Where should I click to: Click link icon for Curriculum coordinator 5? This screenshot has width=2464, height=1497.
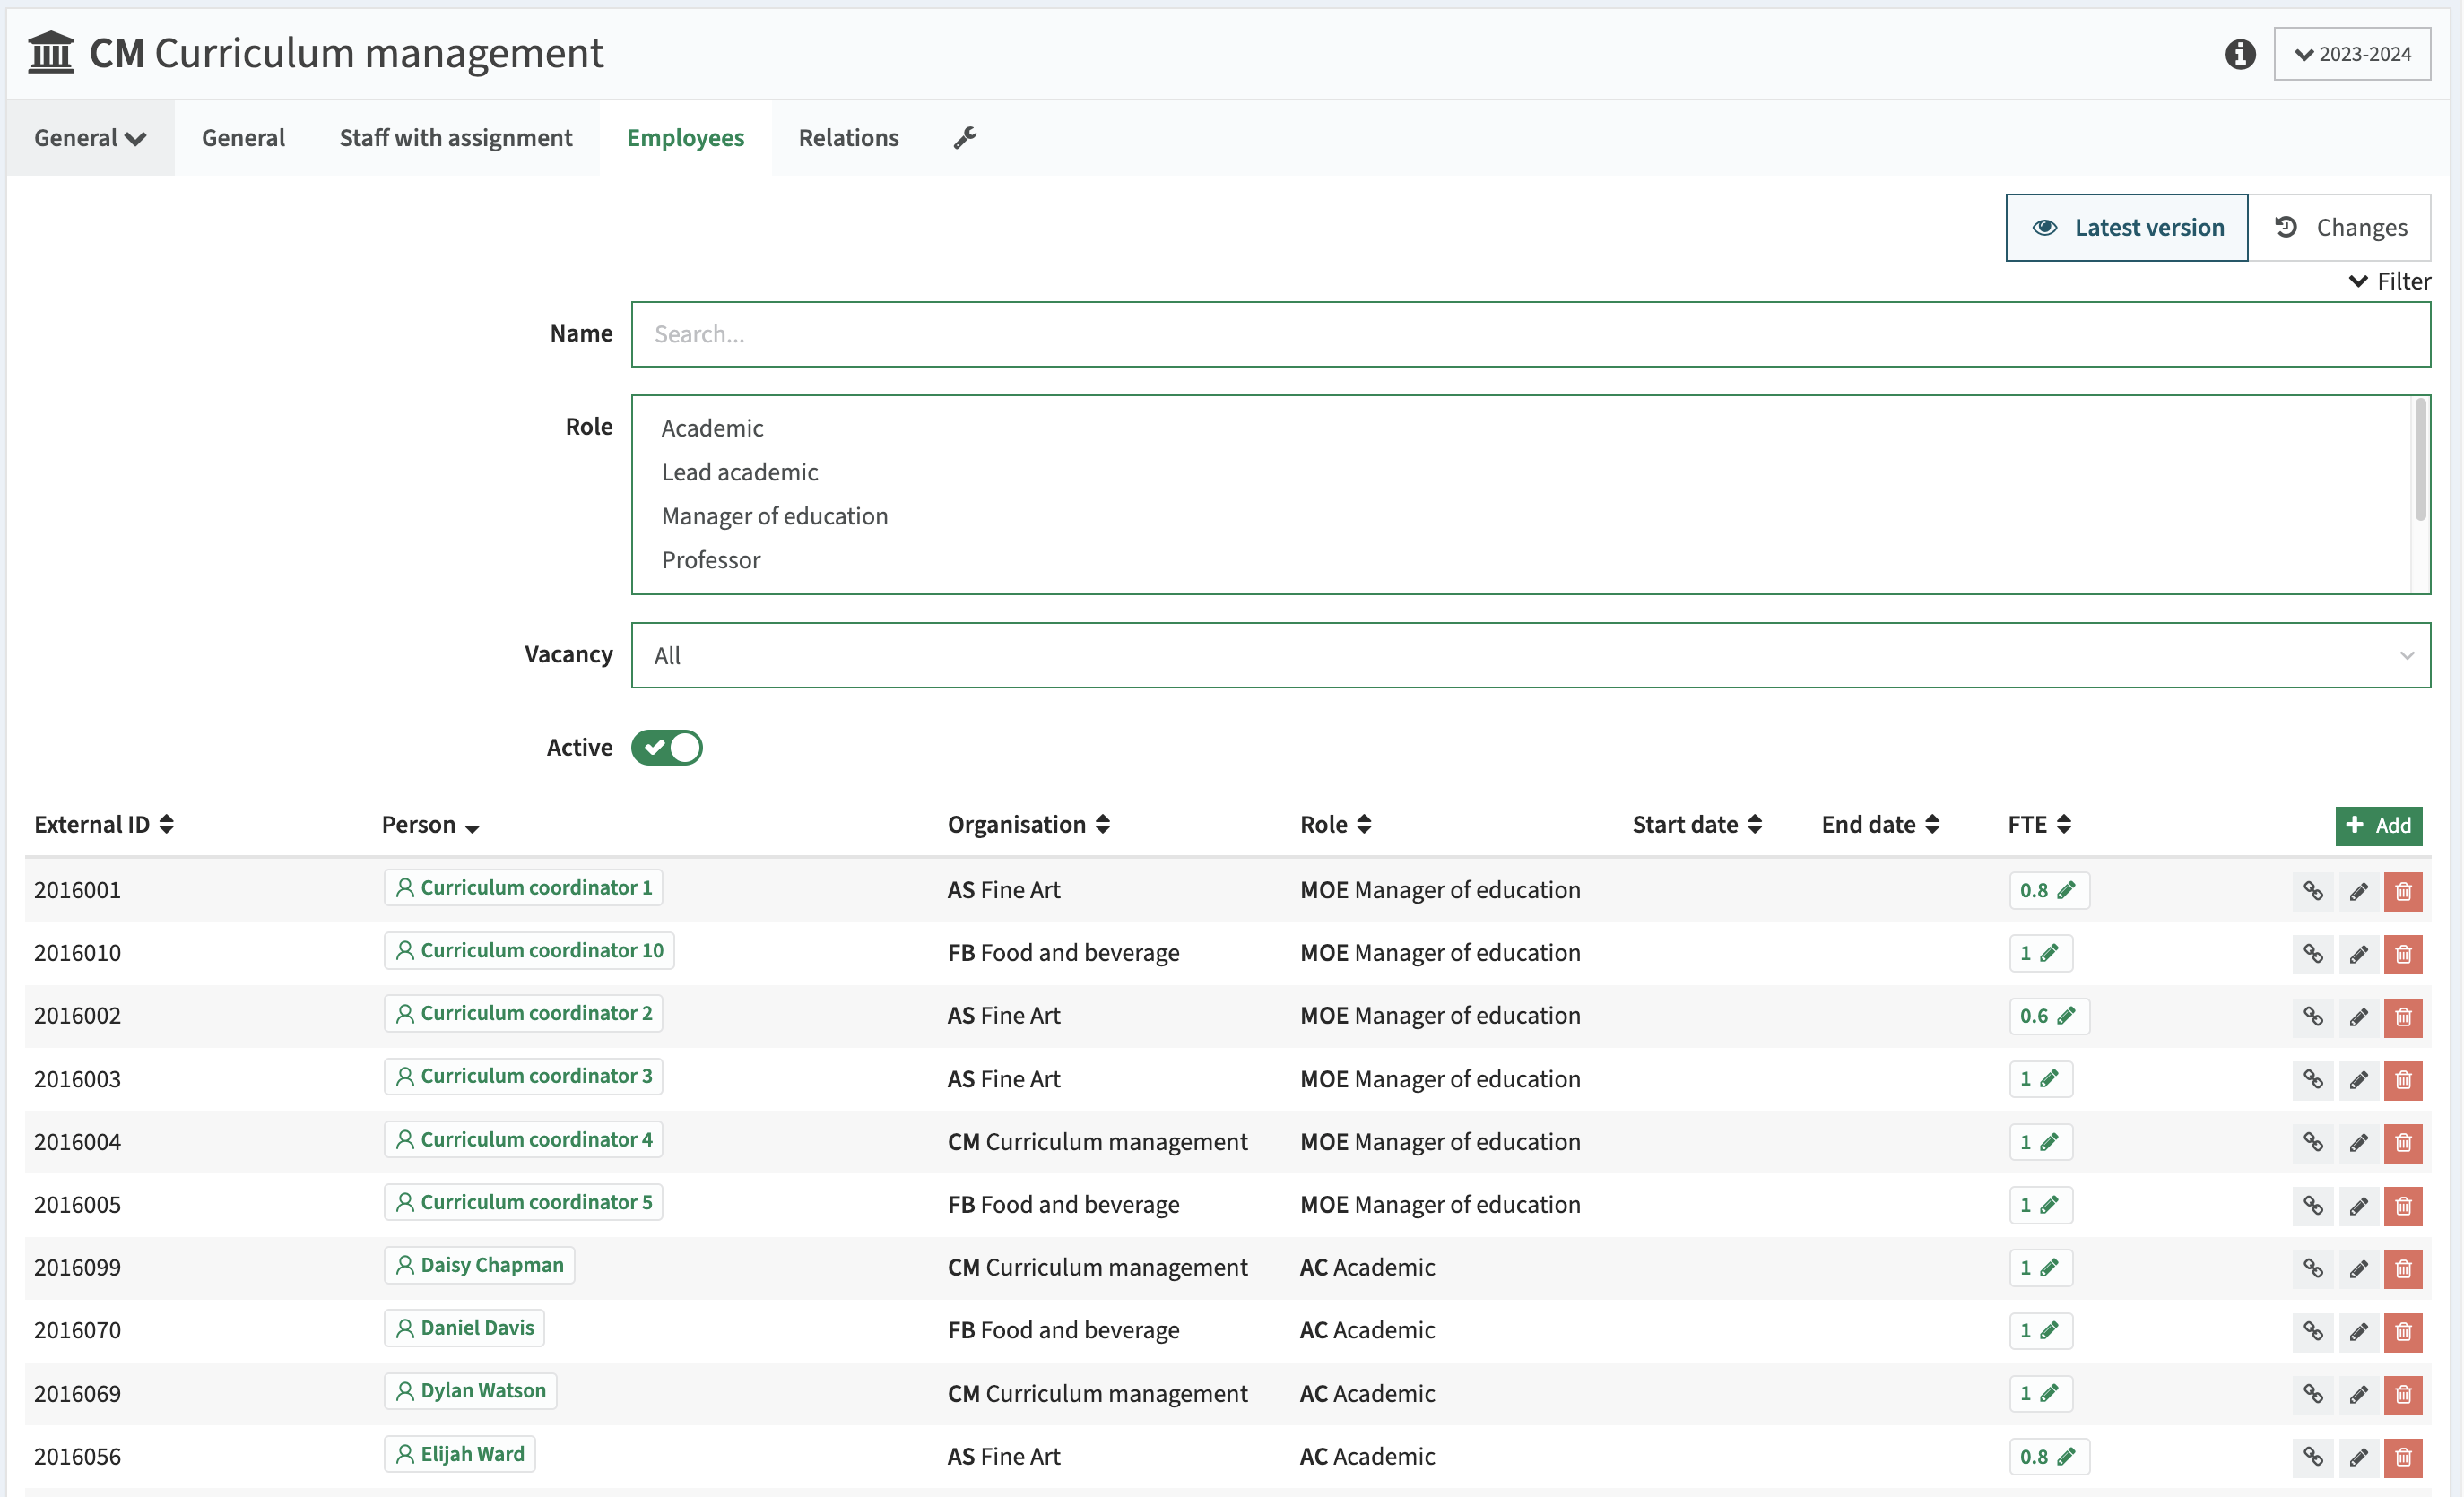(2313, 1206)
